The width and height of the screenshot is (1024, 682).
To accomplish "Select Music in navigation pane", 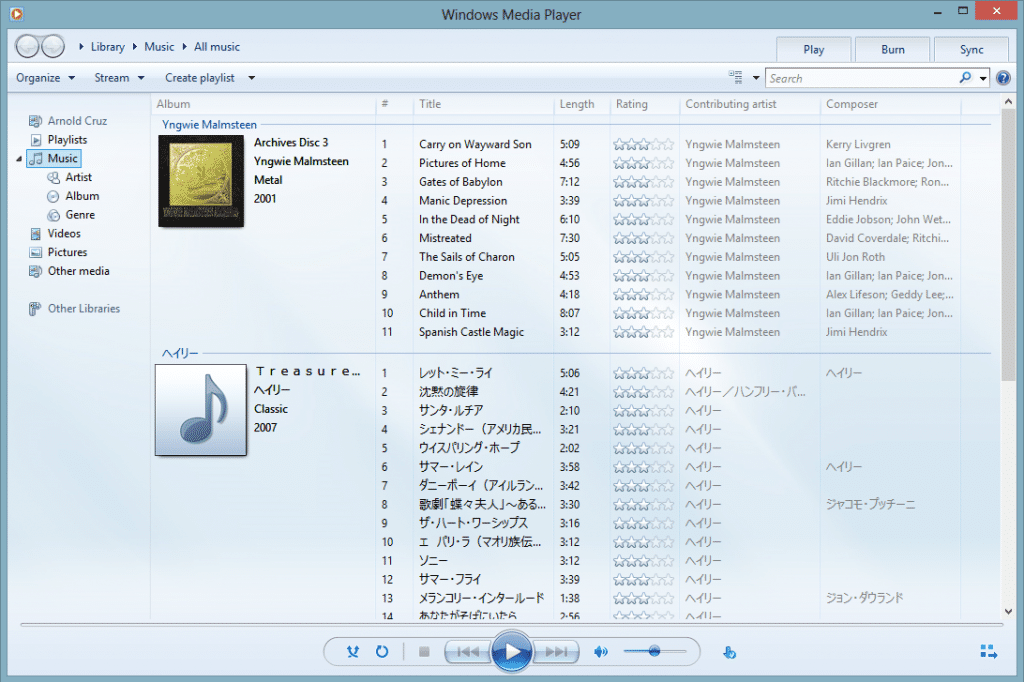I will (54, 158).
